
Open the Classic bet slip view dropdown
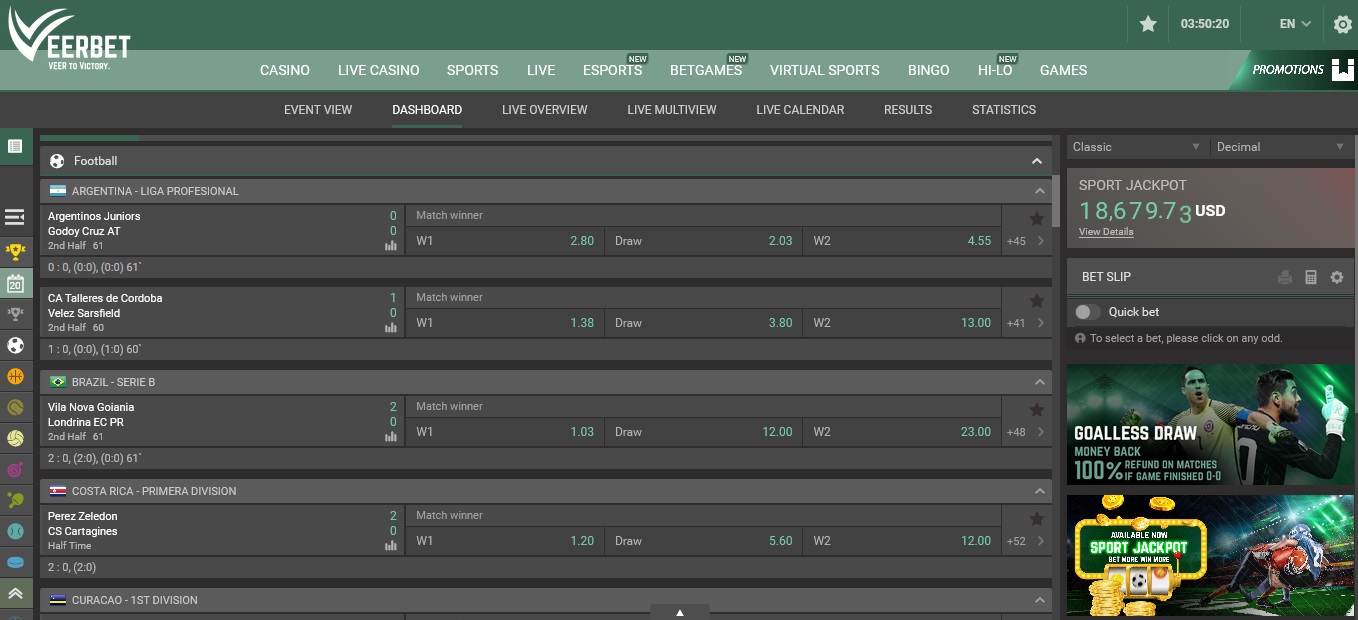[x=1137, y=147]
